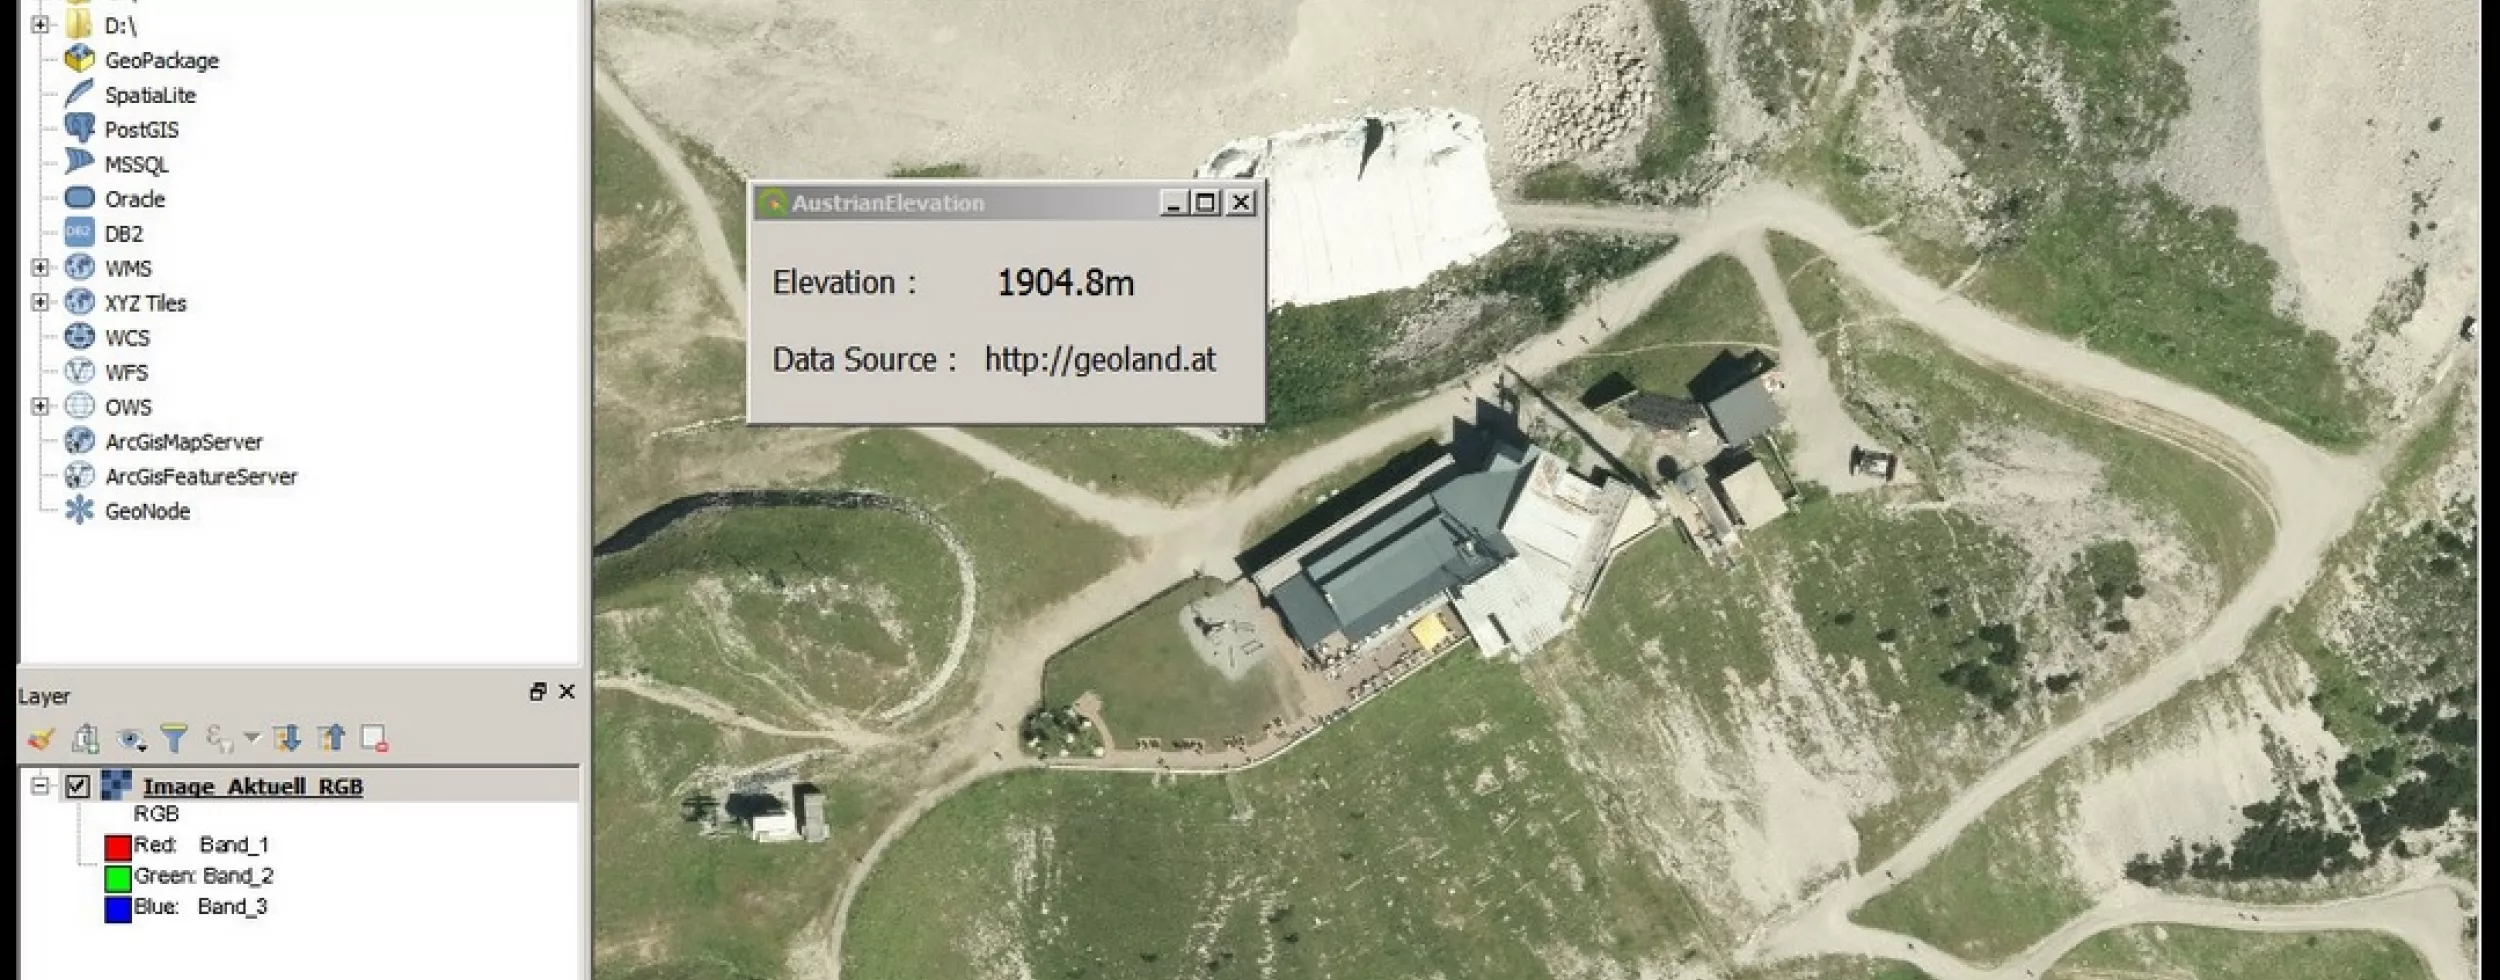Expand the WMS node
Viewport: 2500px width, 980px height.
[40, 268]
